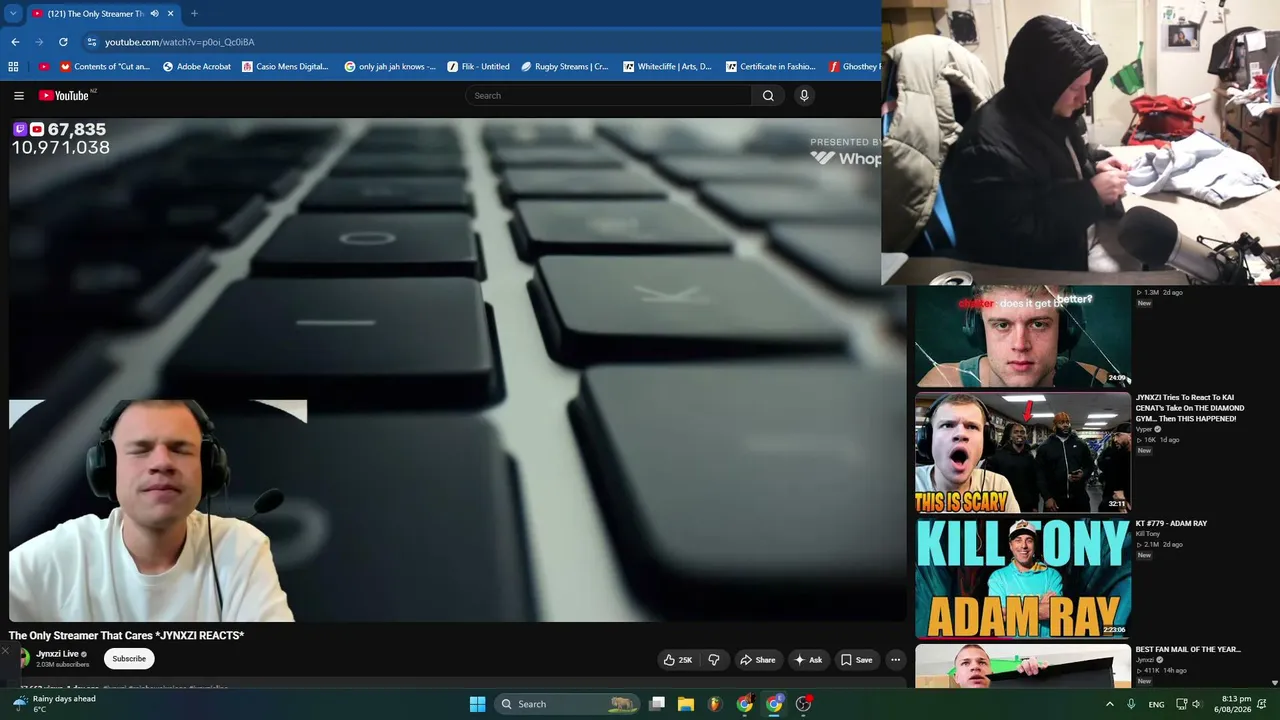This screenshot has height=720, width=1280.
Task: Start voice search with the microphone icon
Action: (804, 96)
